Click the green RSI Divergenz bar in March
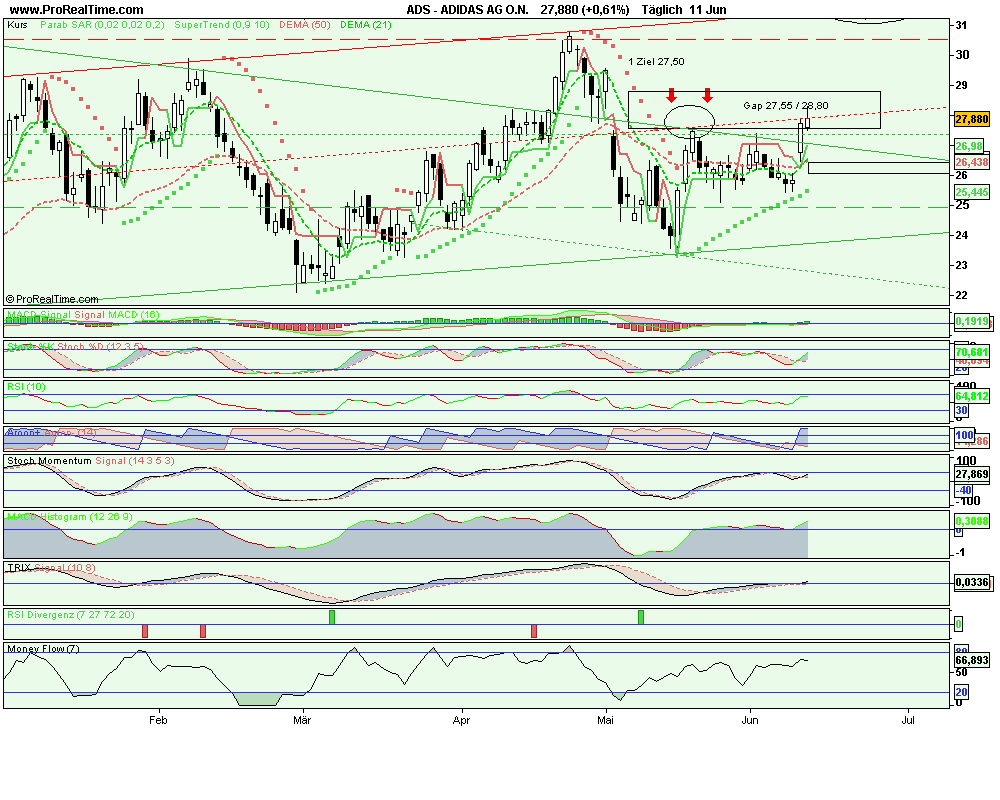 pyautogui.click(x=332, y=616)
